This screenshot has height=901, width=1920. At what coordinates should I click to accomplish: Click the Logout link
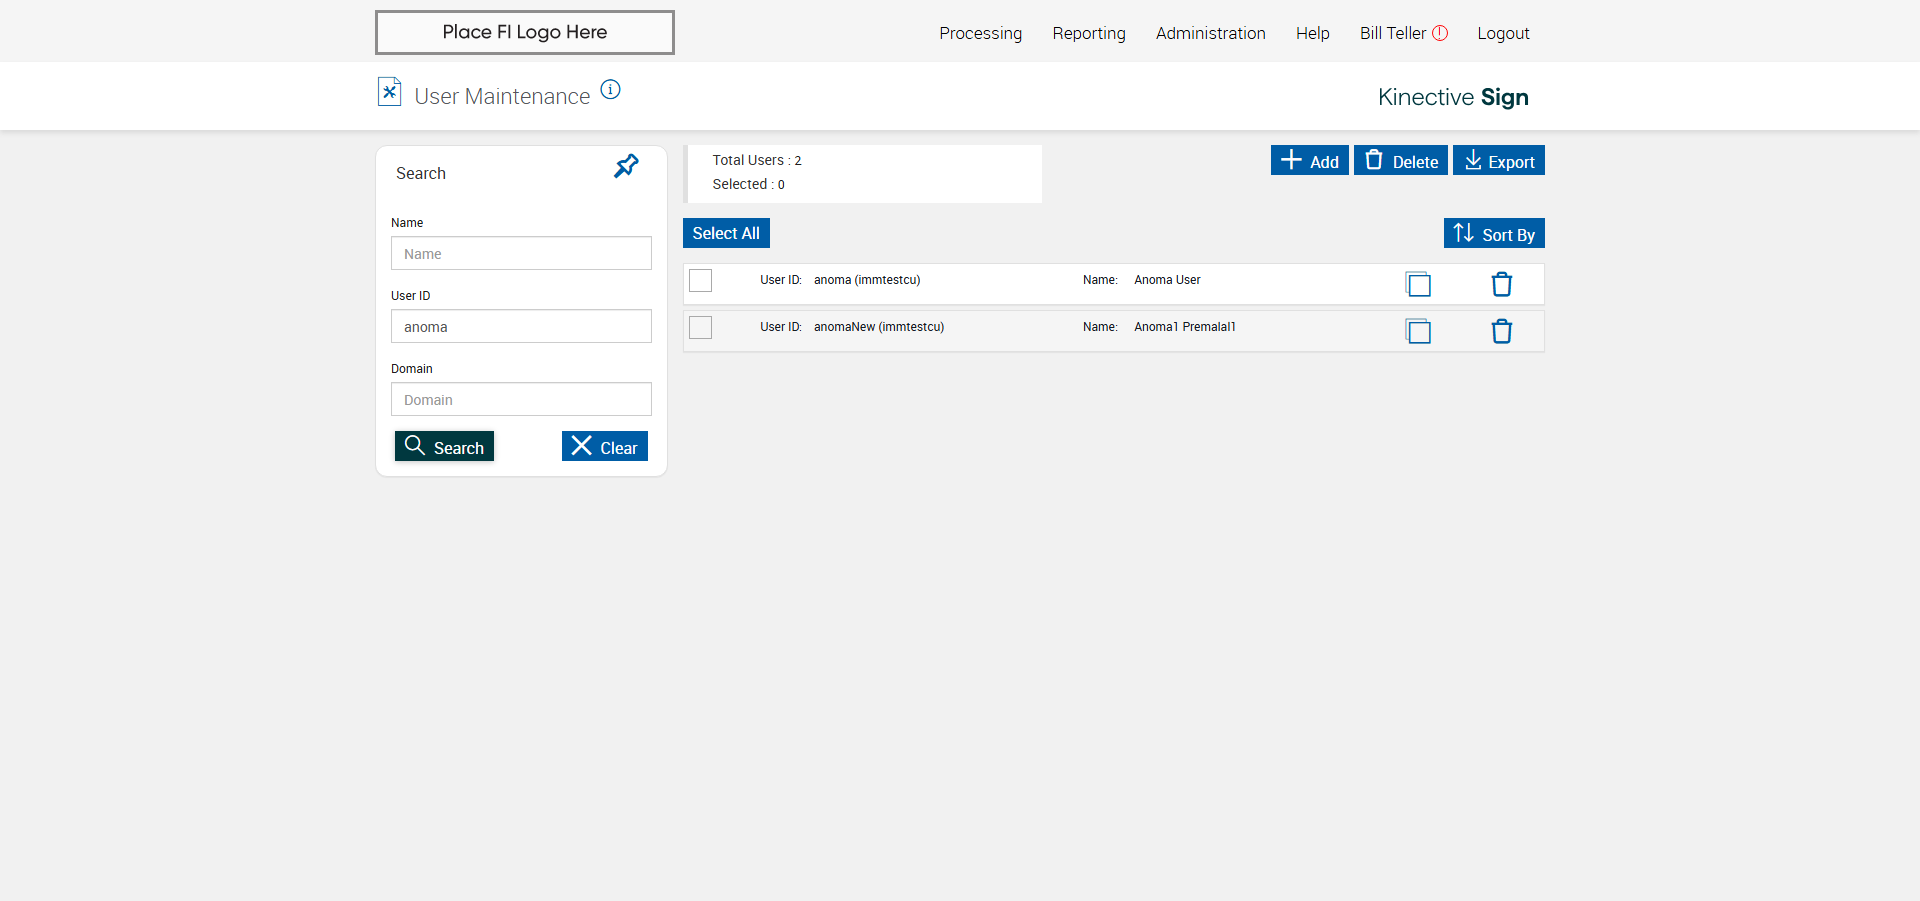(1503, 33)
